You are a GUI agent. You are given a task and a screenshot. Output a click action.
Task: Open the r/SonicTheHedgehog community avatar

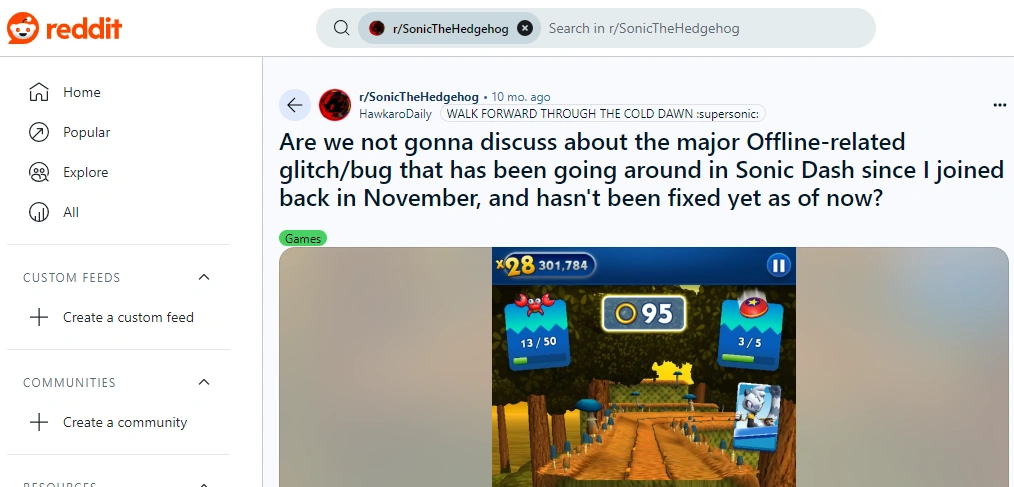coord(335,105)
